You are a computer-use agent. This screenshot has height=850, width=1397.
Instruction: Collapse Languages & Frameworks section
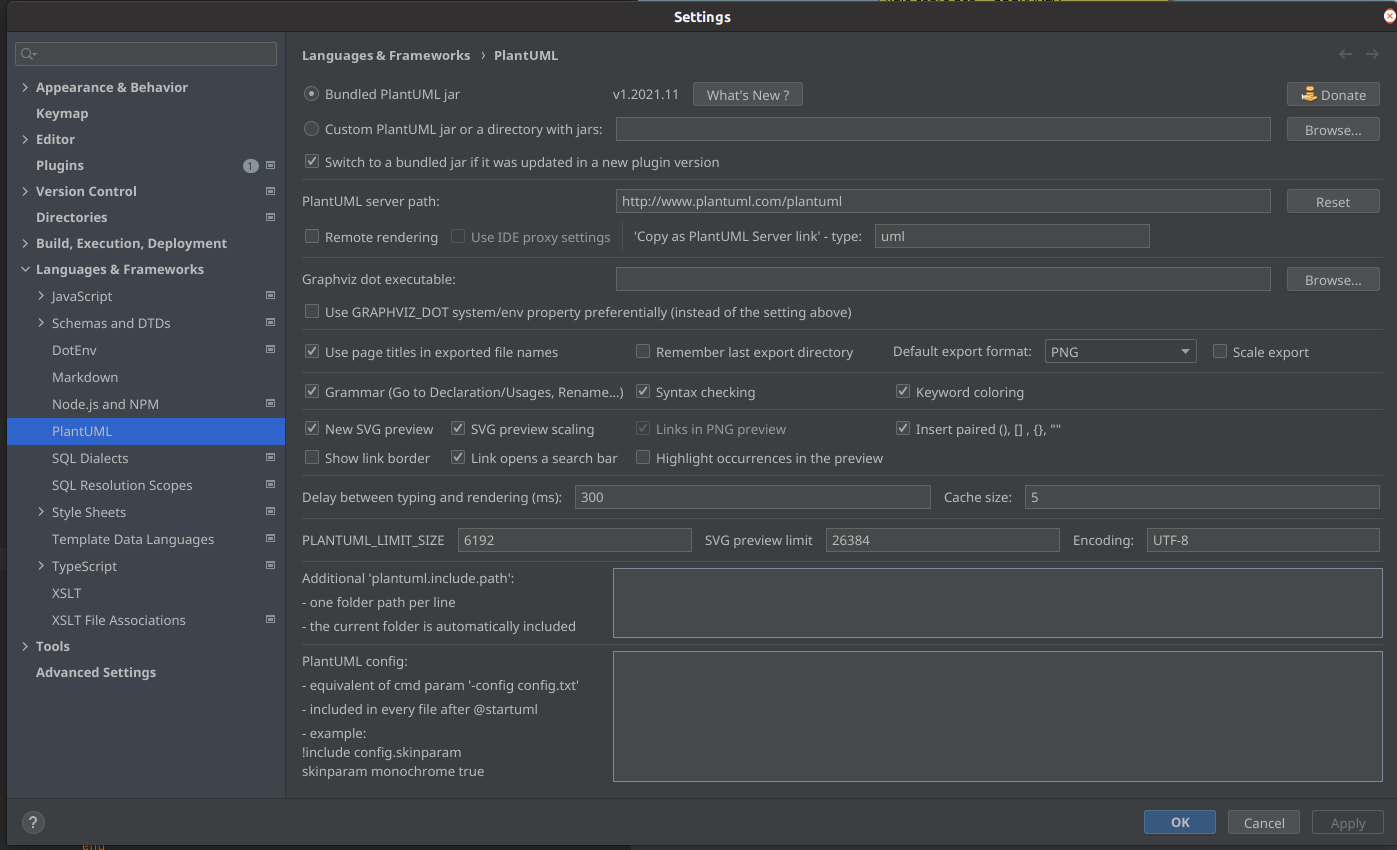(25, 269)
